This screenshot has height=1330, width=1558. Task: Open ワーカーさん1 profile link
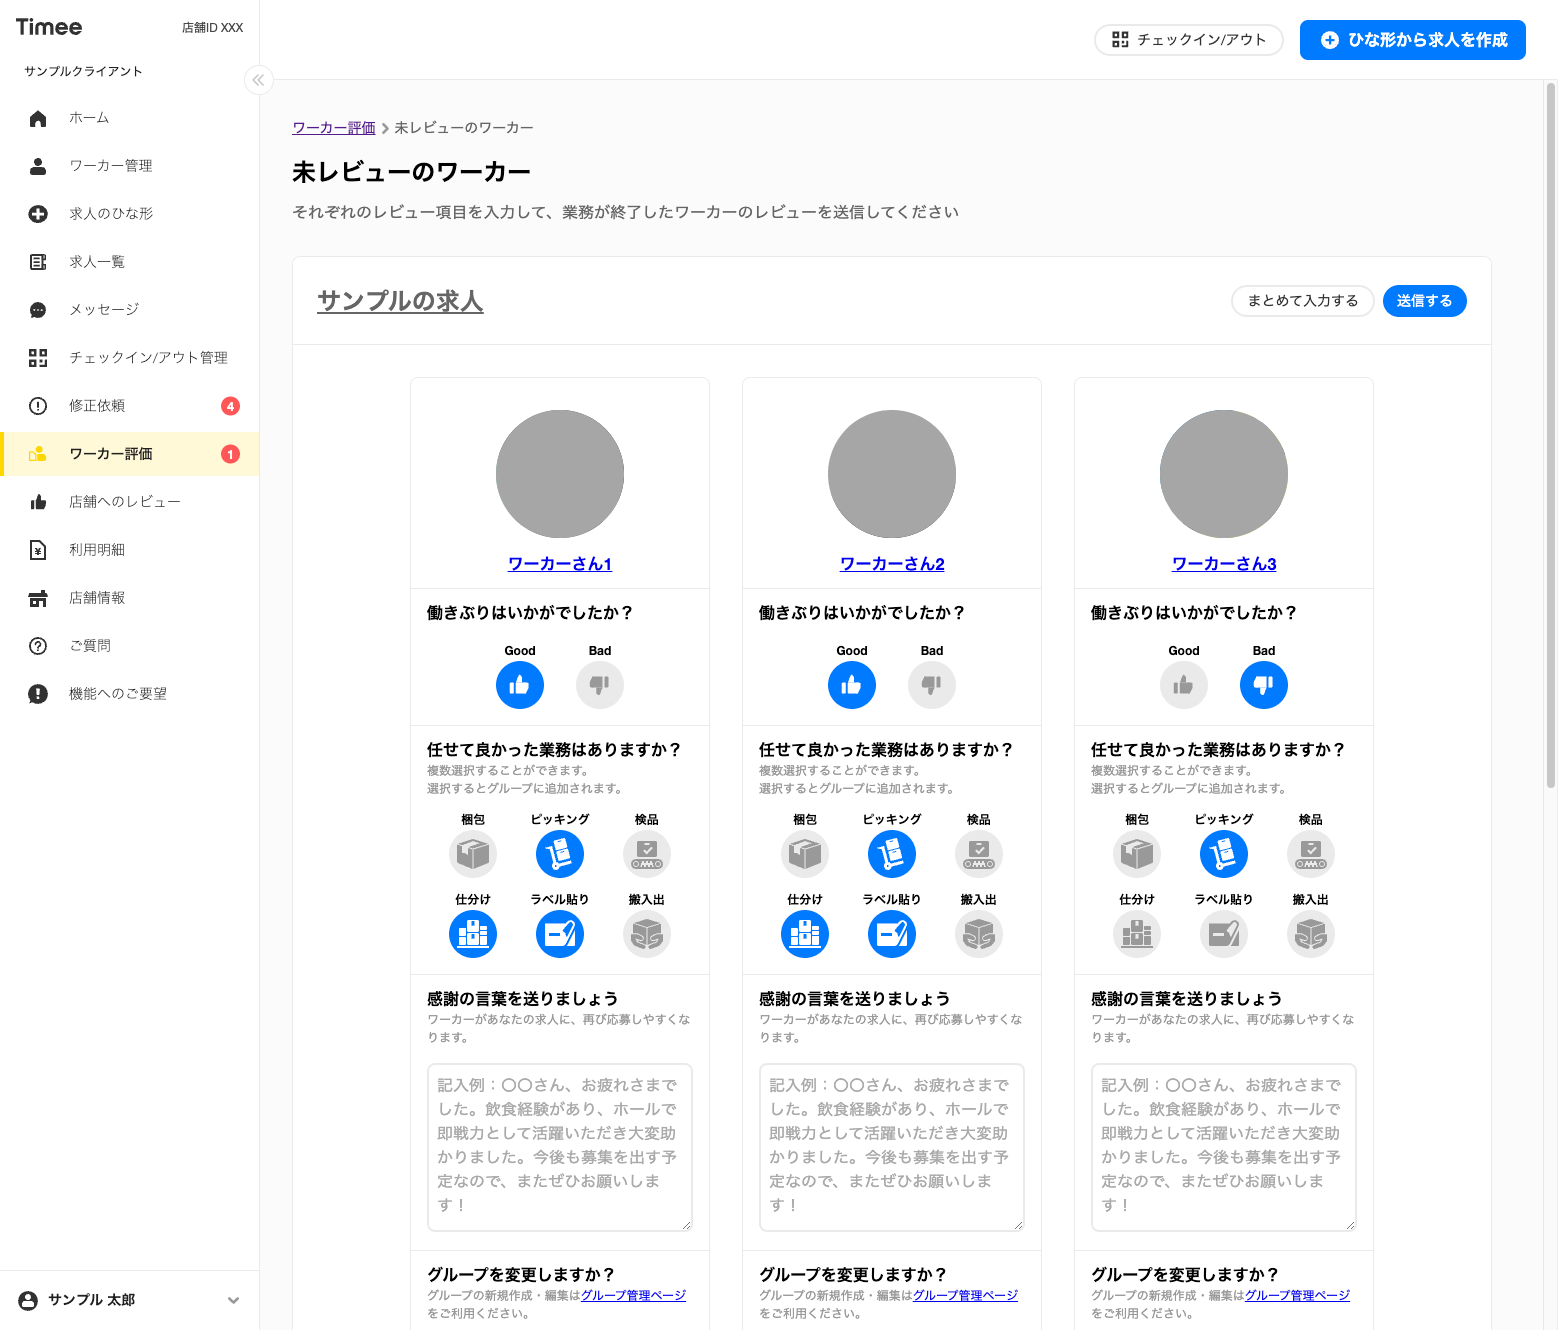tap(560, 564)
